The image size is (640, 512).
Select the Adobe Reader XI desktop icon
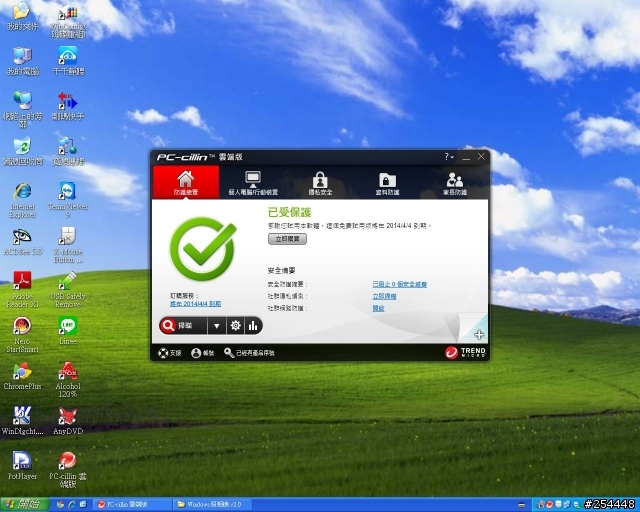22,289
